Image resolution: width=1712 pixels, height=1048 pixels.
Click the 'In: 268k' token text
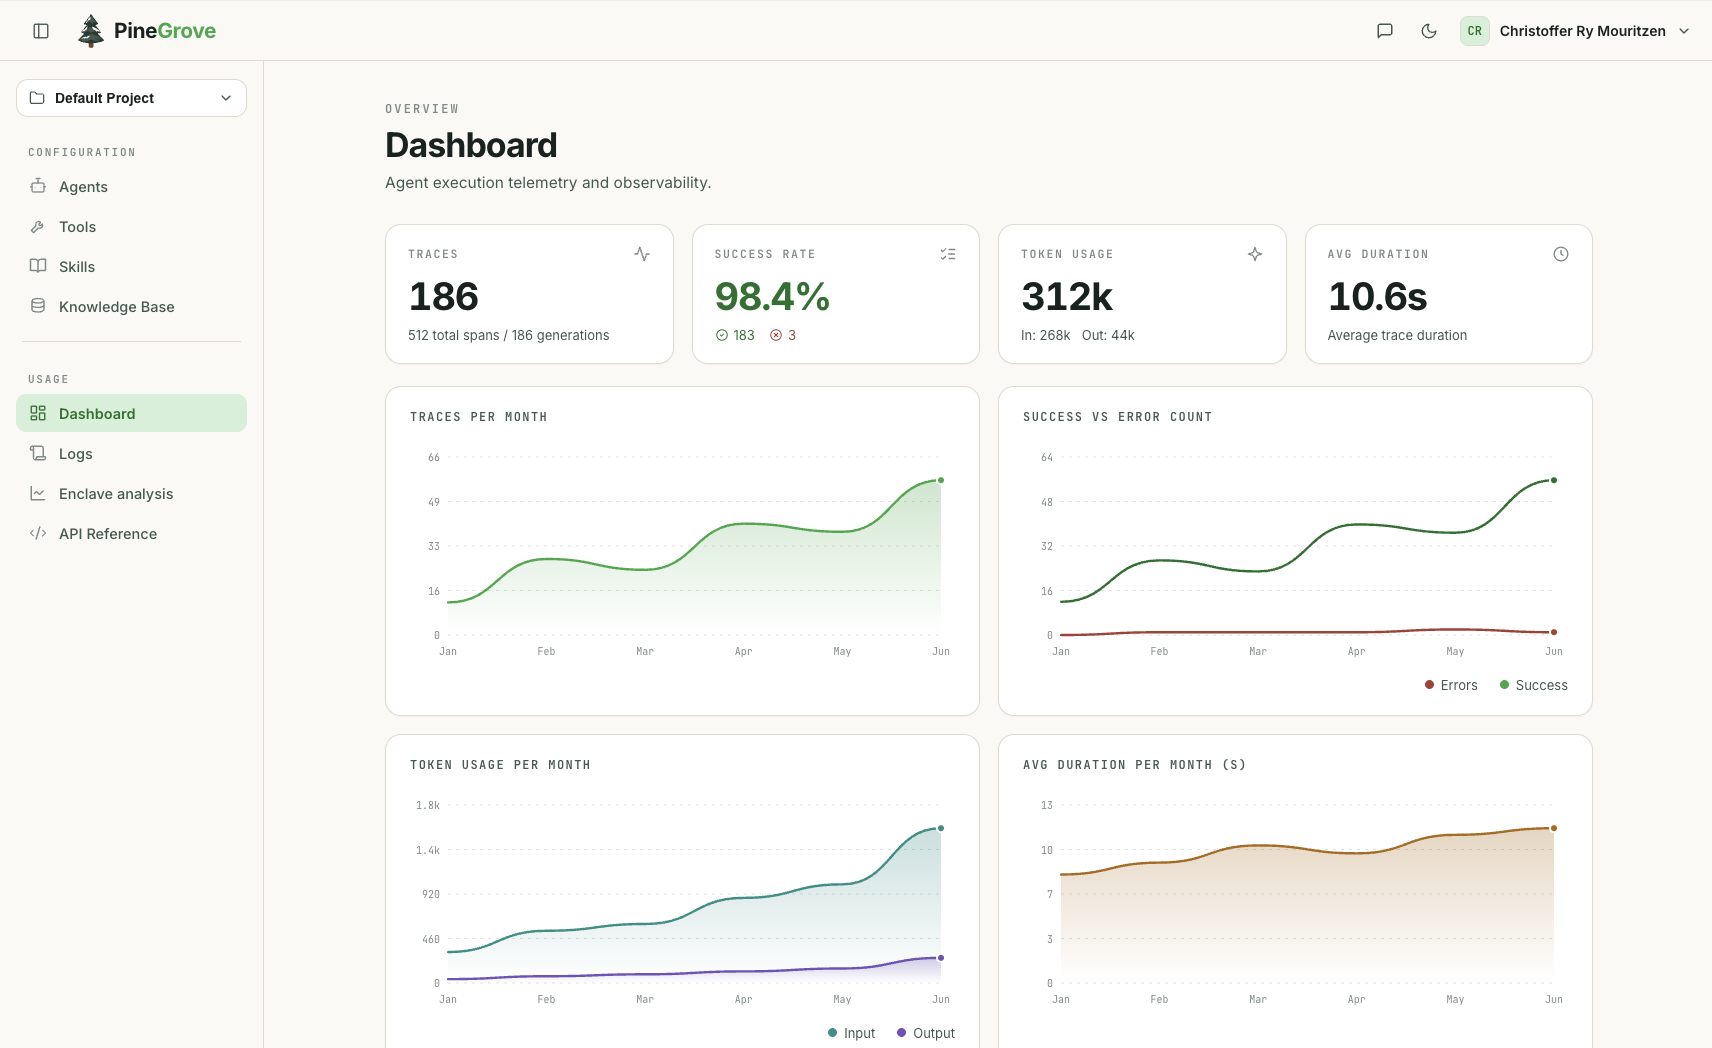pyautogui.click(x=1046, y=335)
